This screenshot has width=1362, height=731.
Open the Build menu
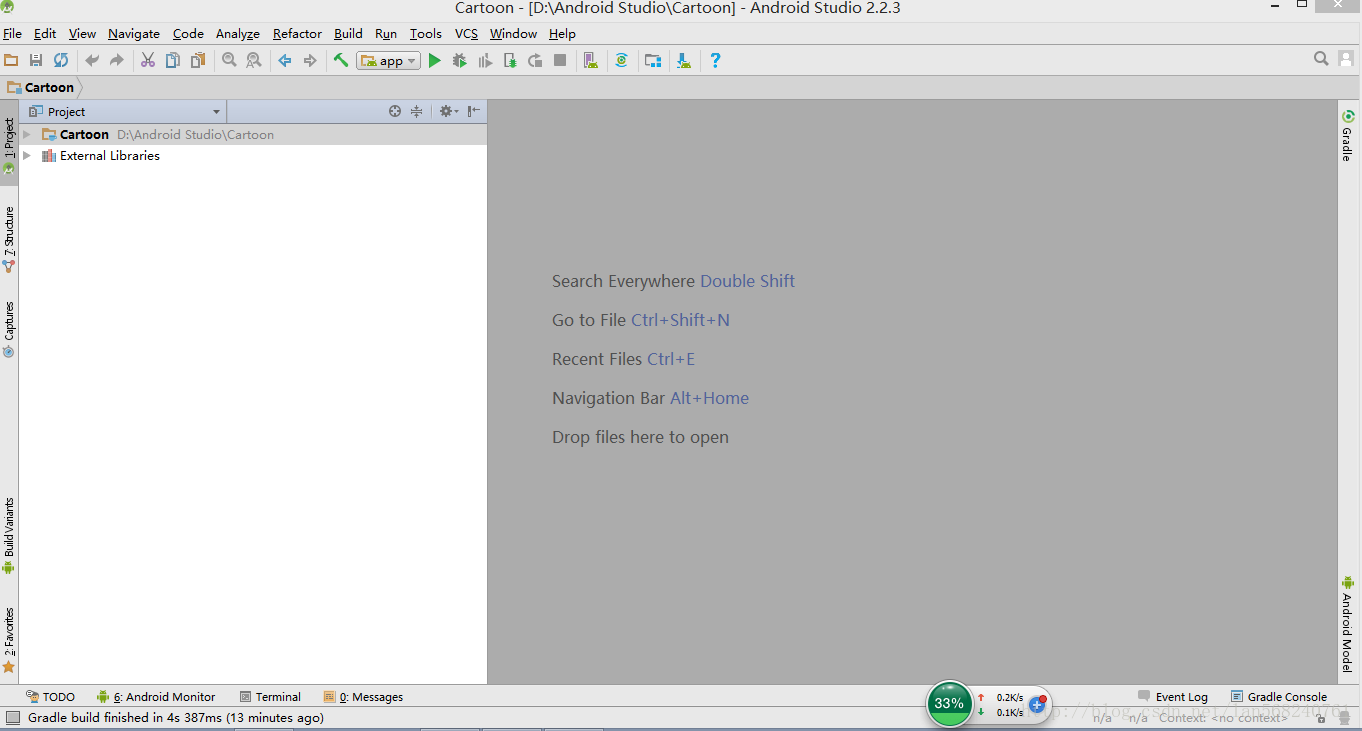pos(348,33)
